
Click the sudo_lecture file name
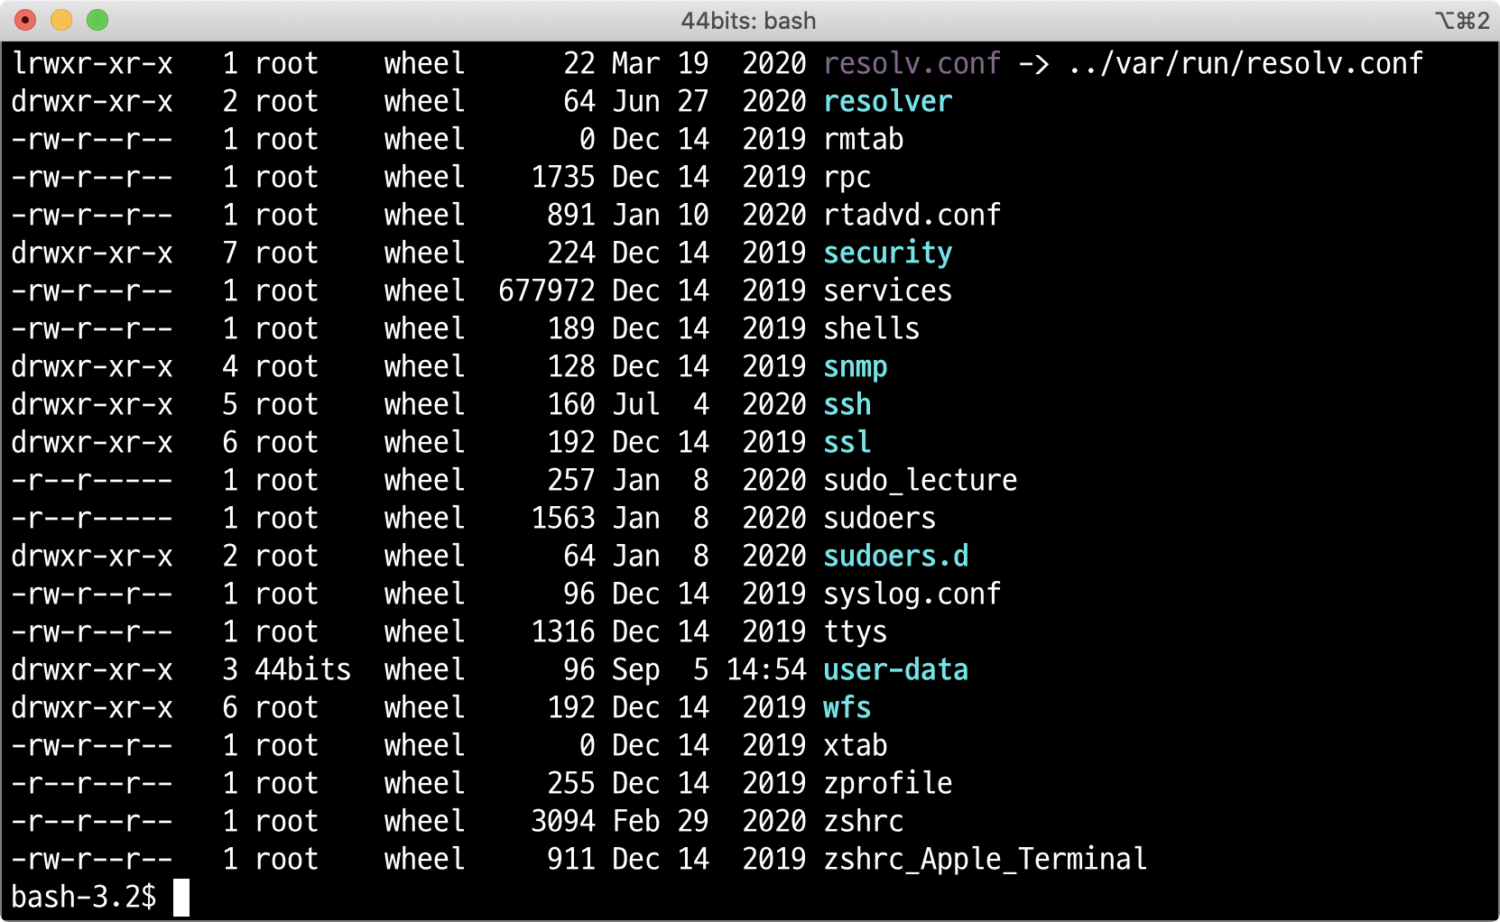coord(920,481)
